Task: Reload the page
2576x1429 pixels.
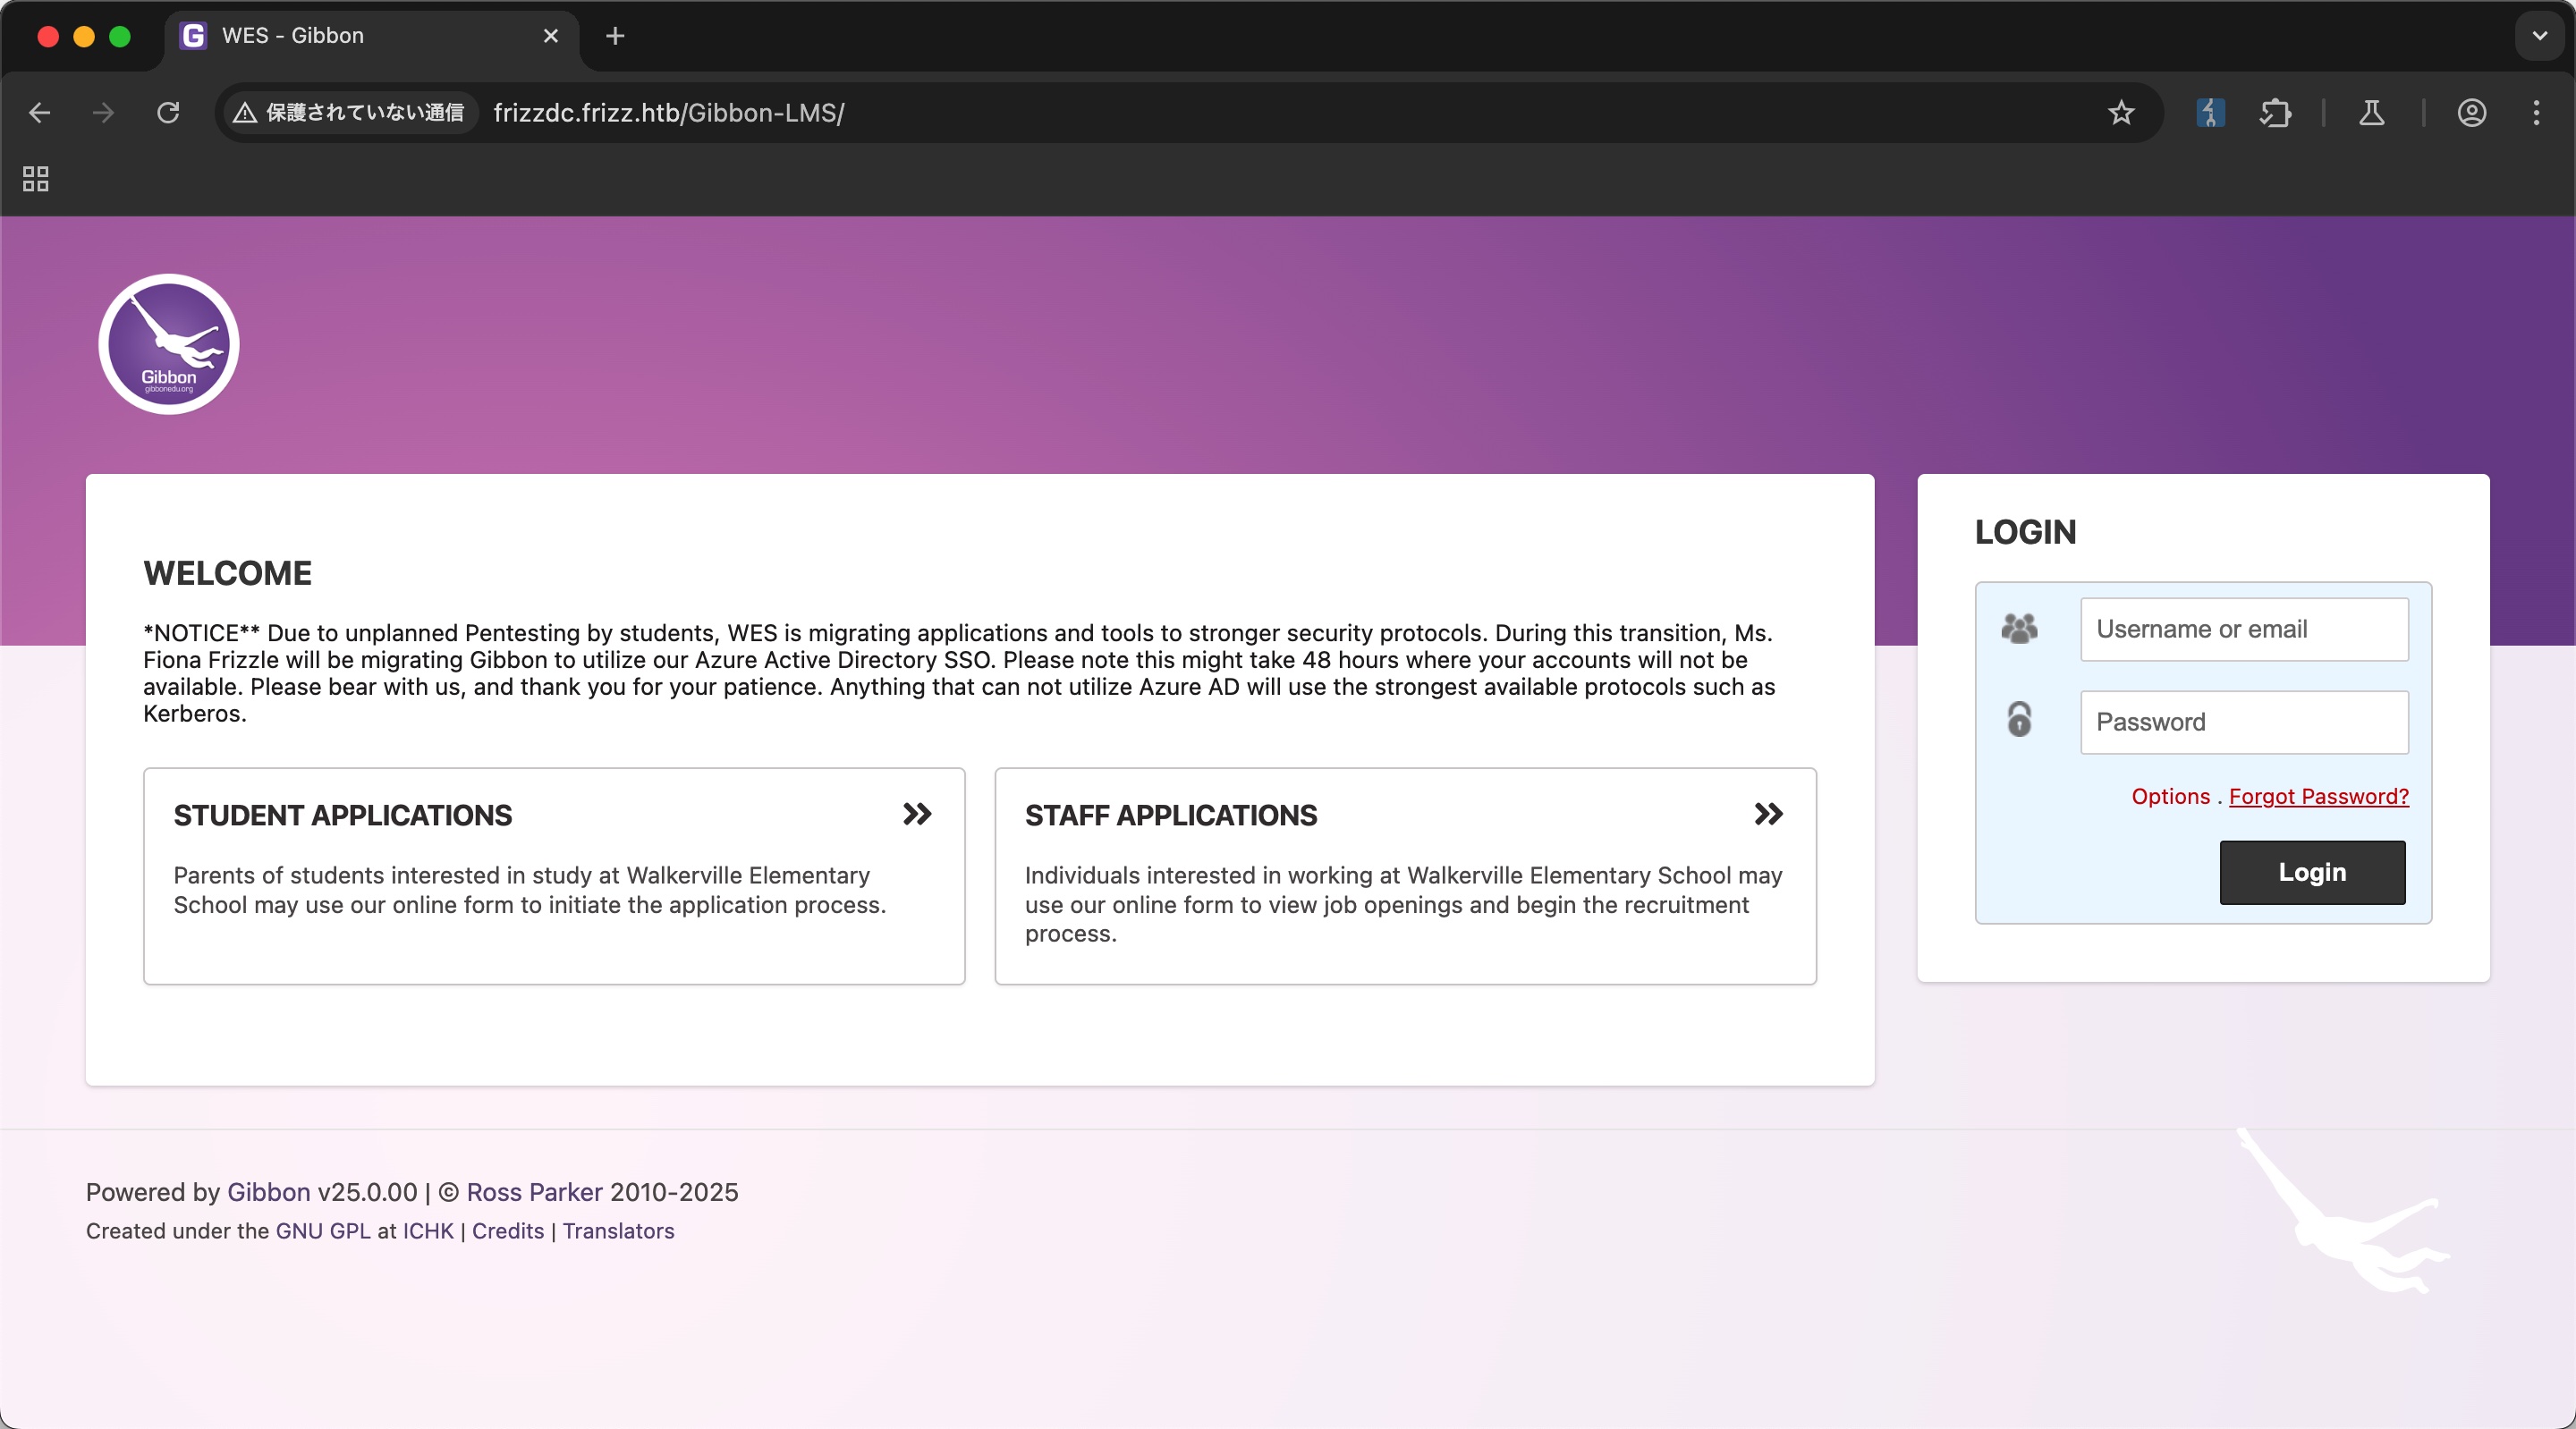Action: 168,113
